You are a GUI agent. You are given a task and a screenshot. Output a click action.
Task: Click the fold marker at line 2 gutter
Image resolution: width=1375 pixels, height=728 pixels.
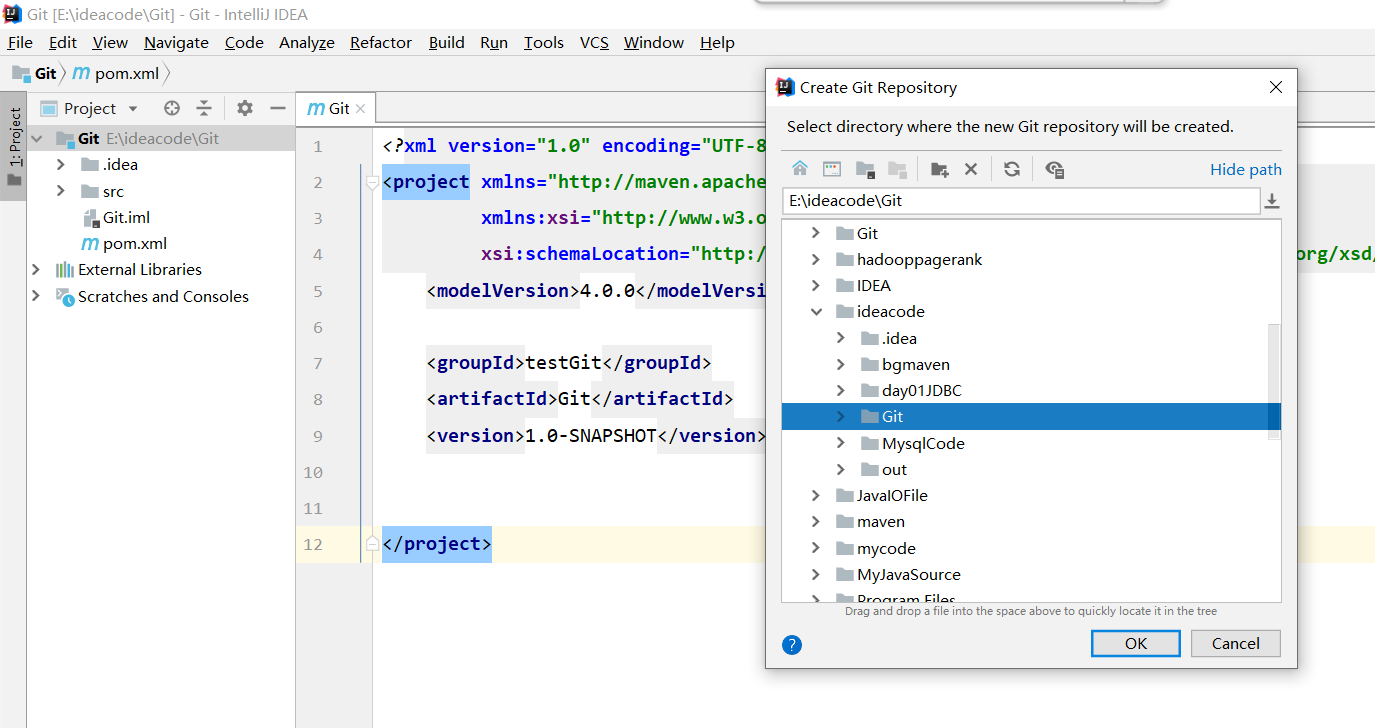click(x=372, y=182)
